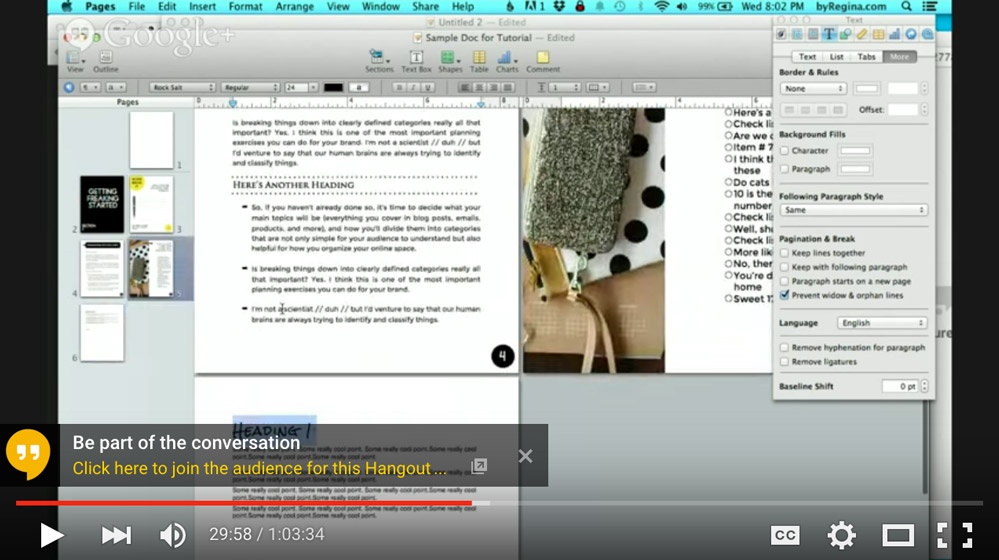Play the video

tap(51, 535)
